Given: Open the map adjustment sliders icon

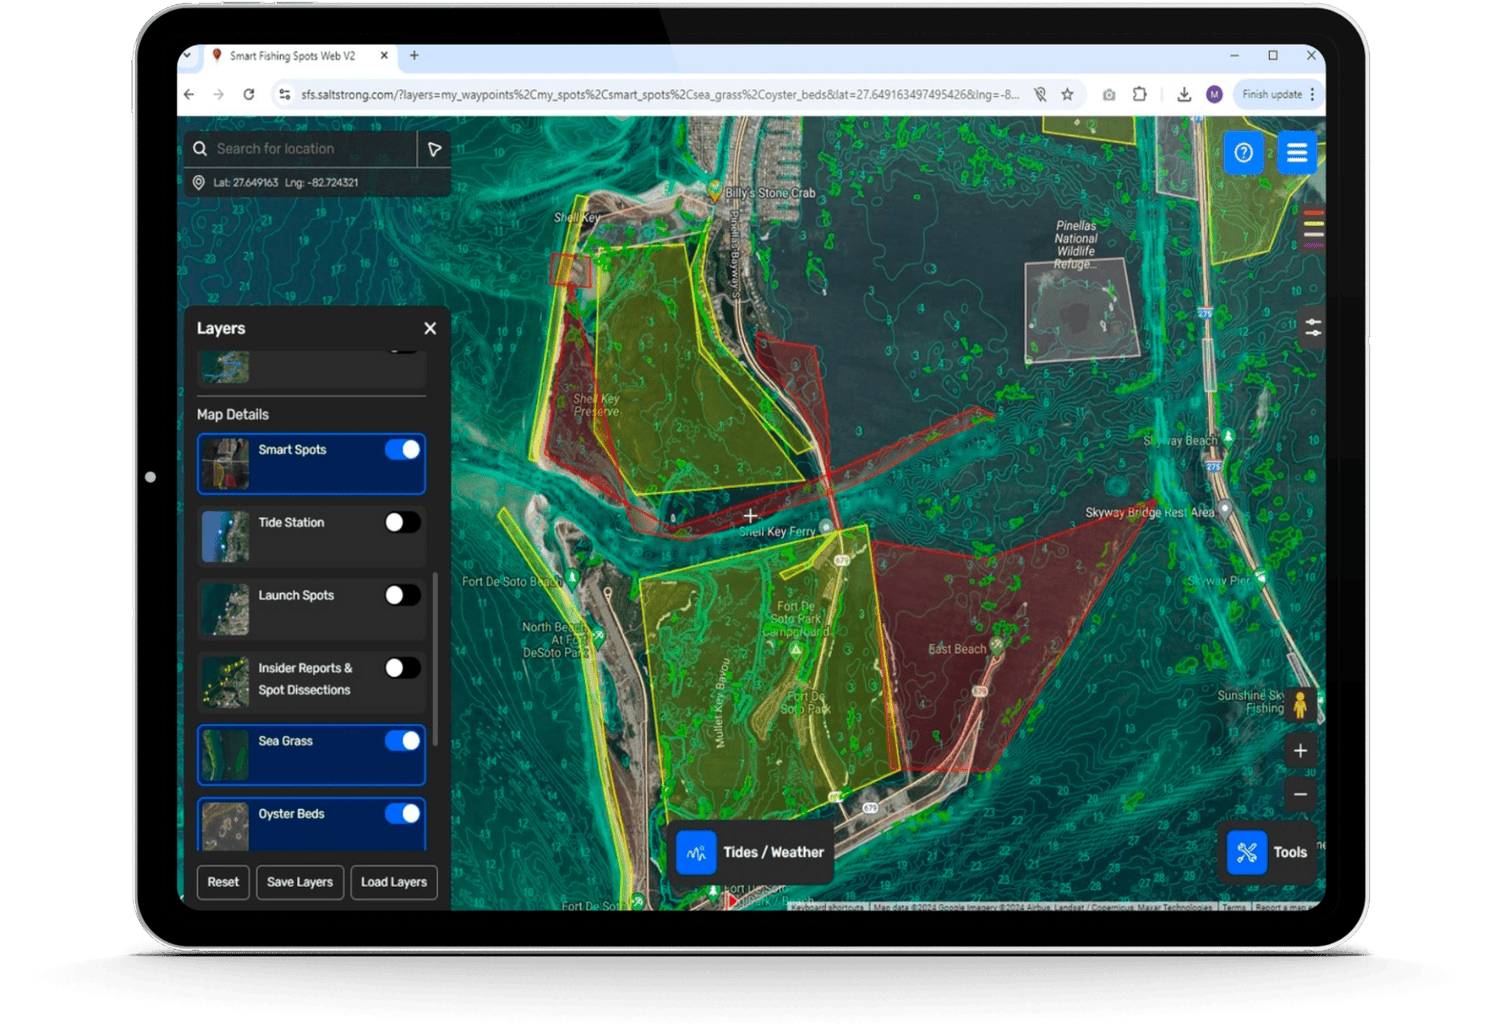Looking at the screenshot, I should [1313, 327].
